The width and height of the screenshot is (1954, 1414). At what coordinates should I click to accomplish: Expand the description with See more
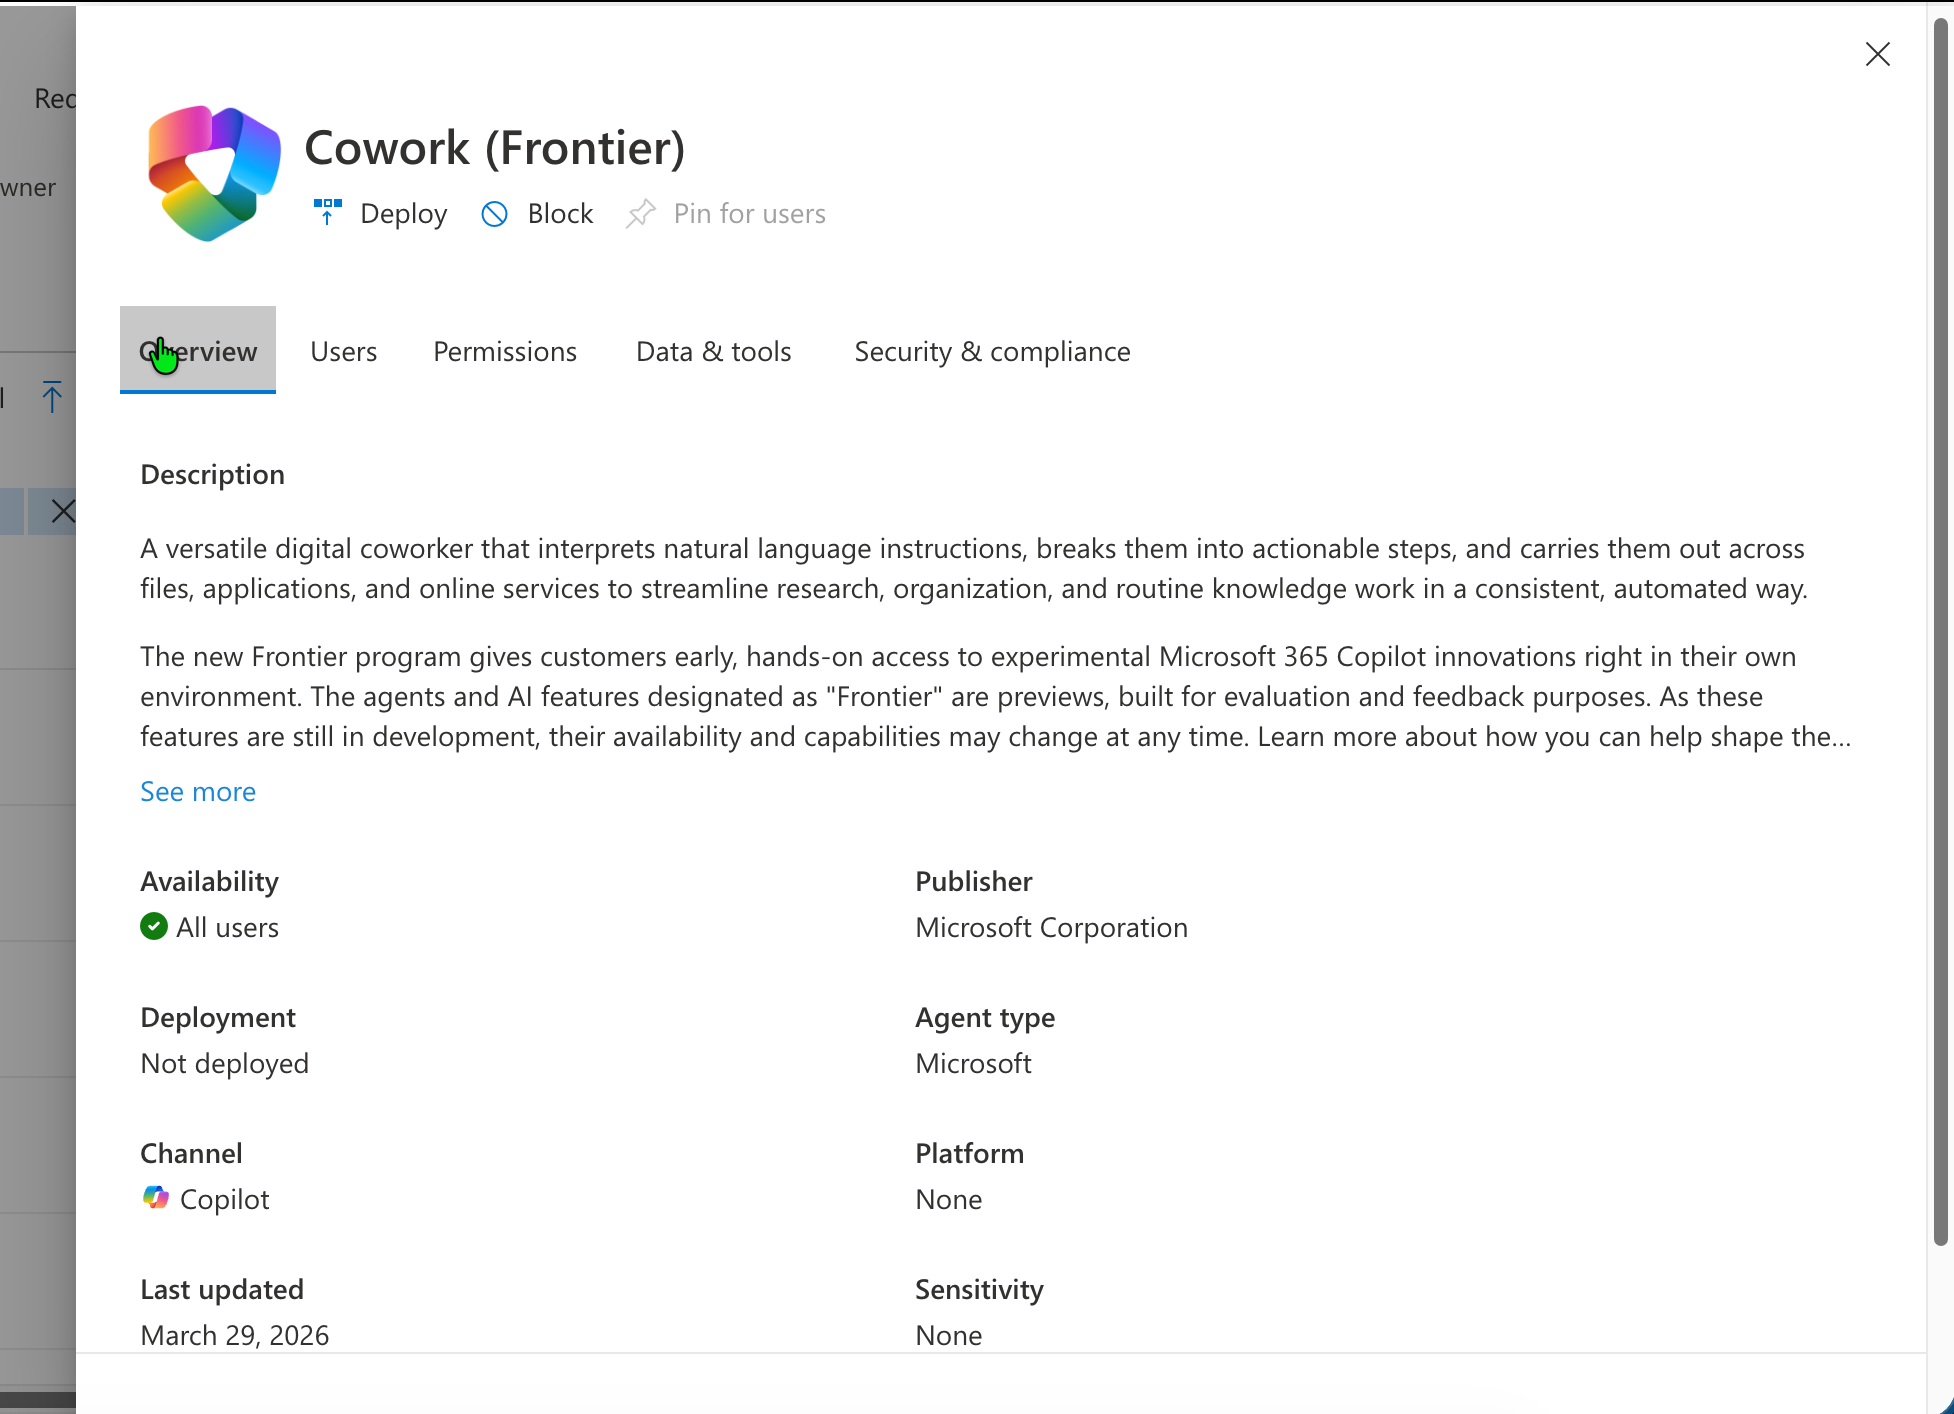(197, 791)
